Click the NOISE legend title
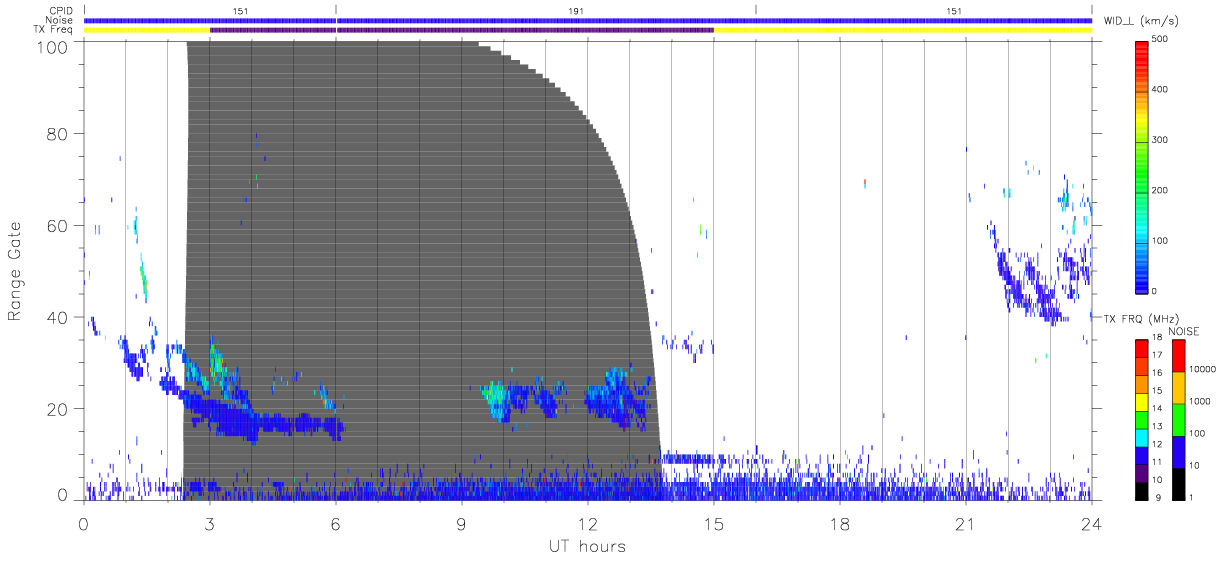 (x=1183, y=331)
